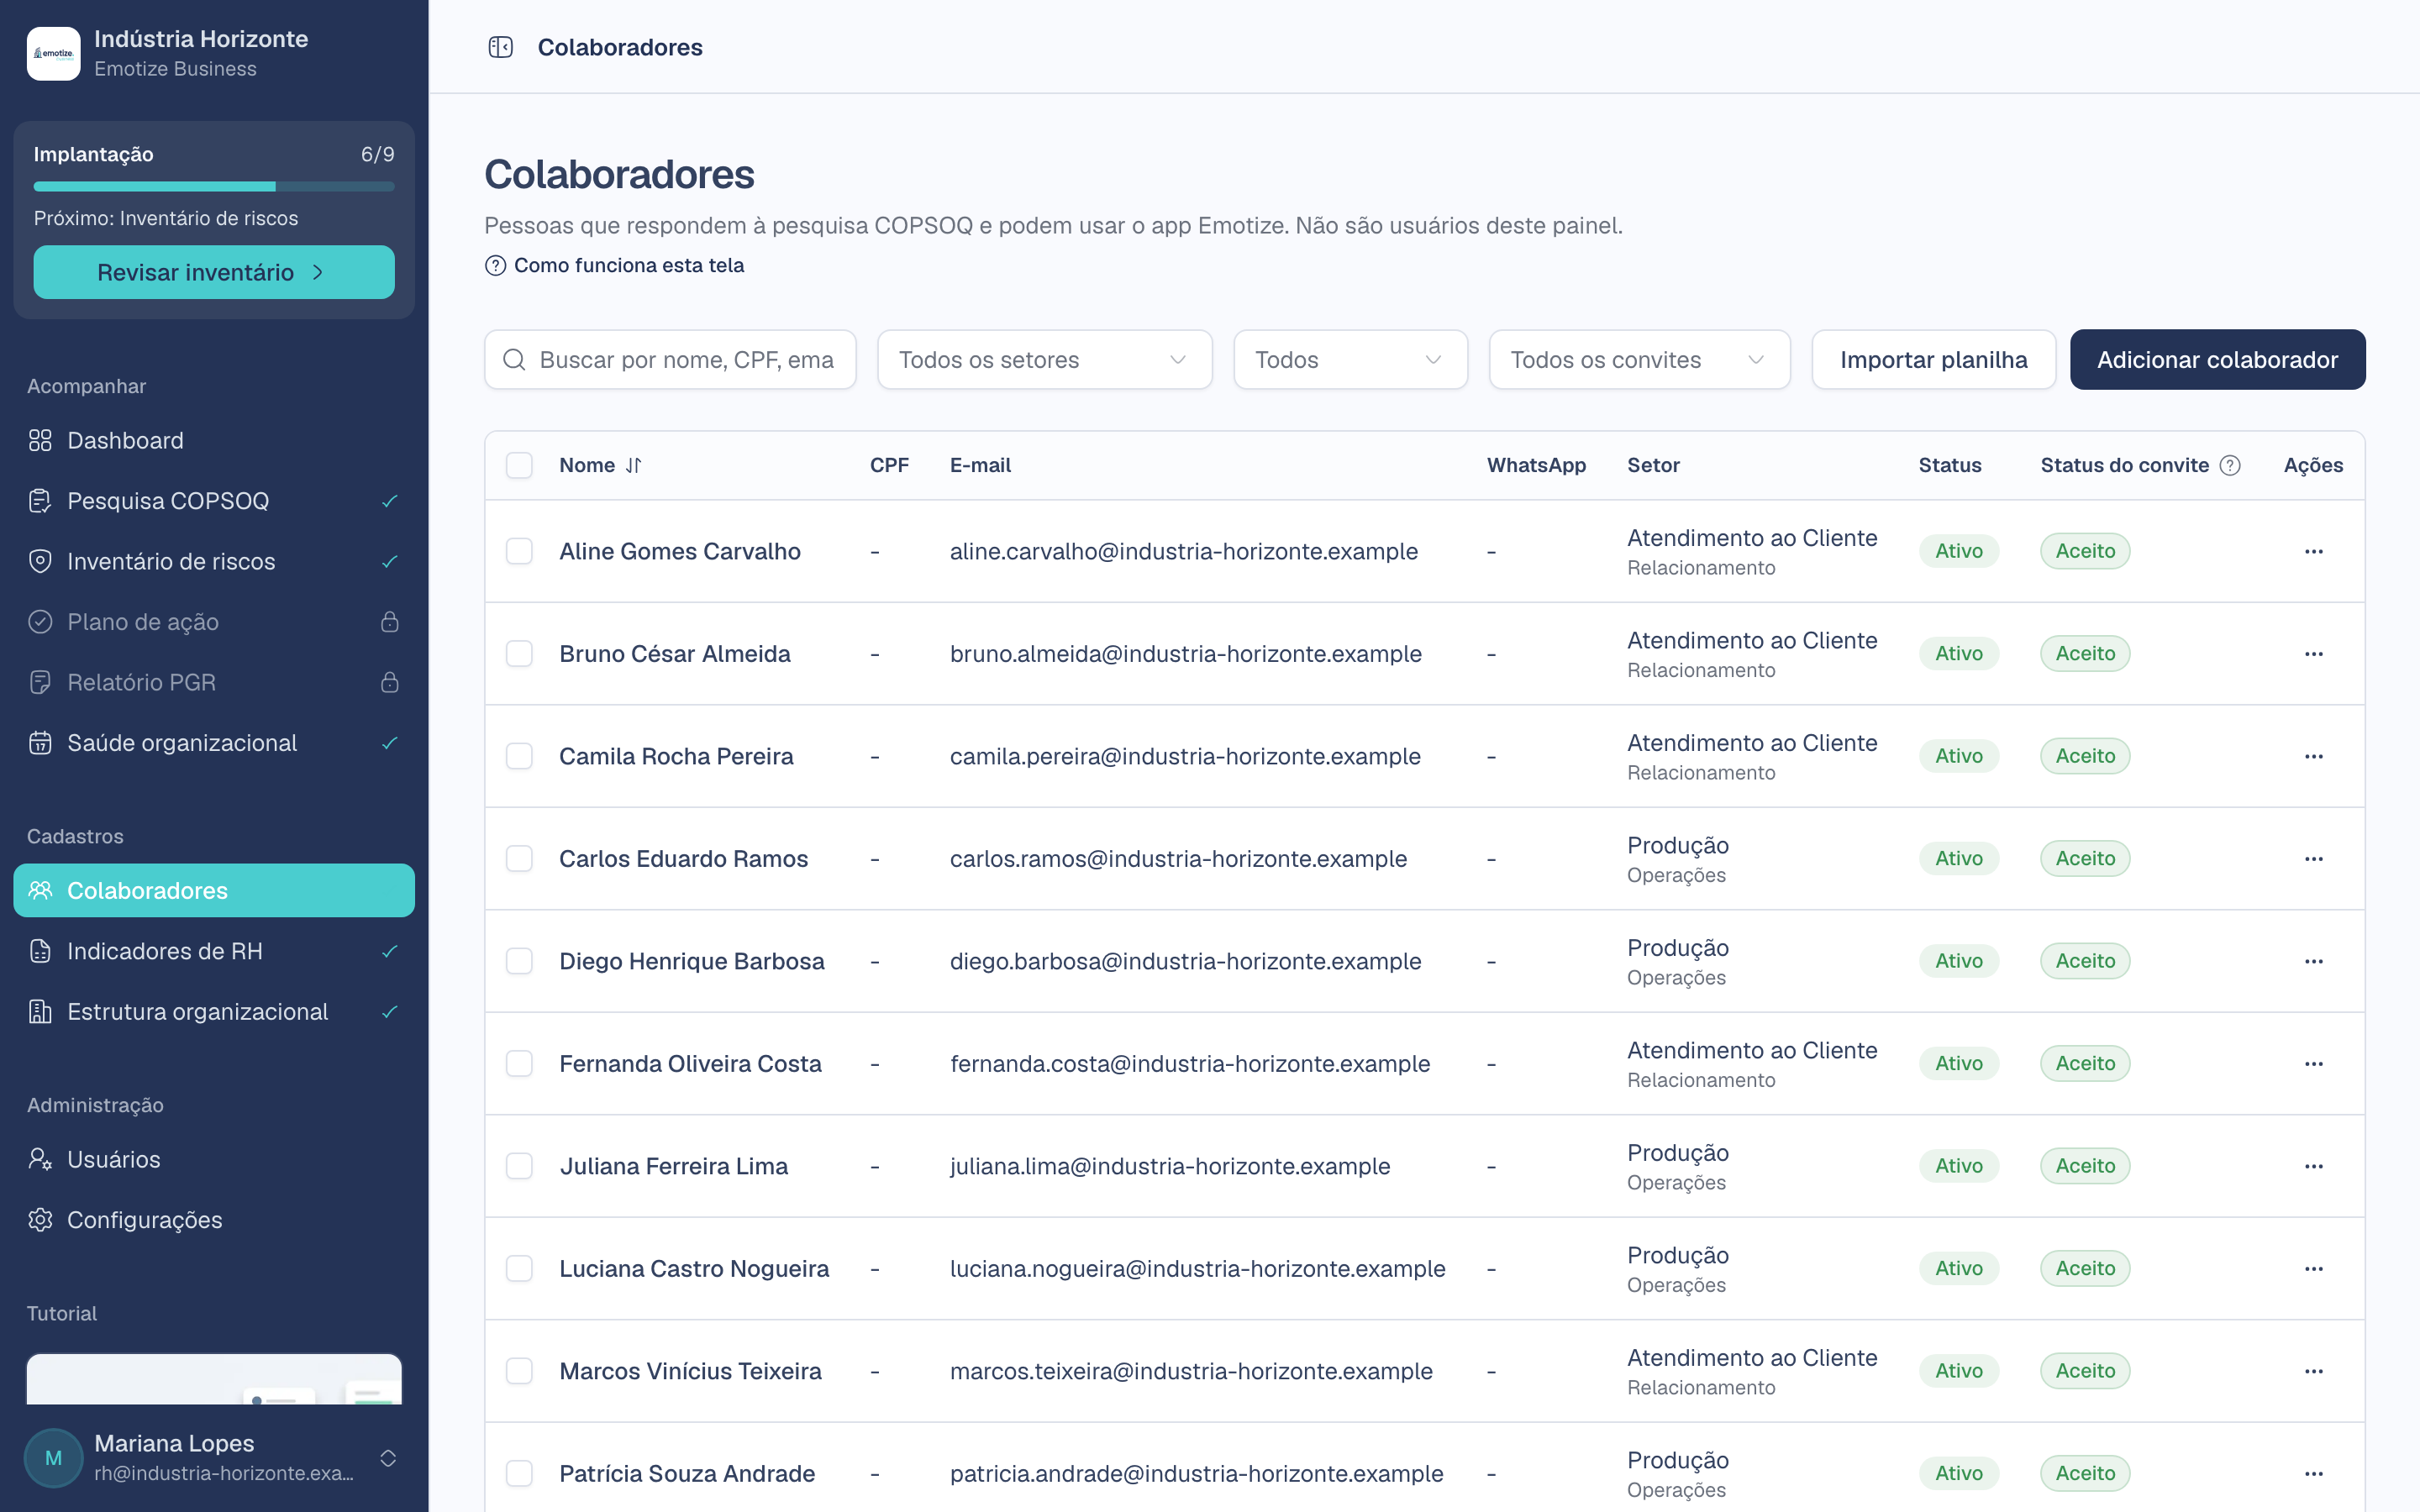2420x1512 pixels.
Task: Check the box for Bruno César Almeida
Action: (519, 654)
